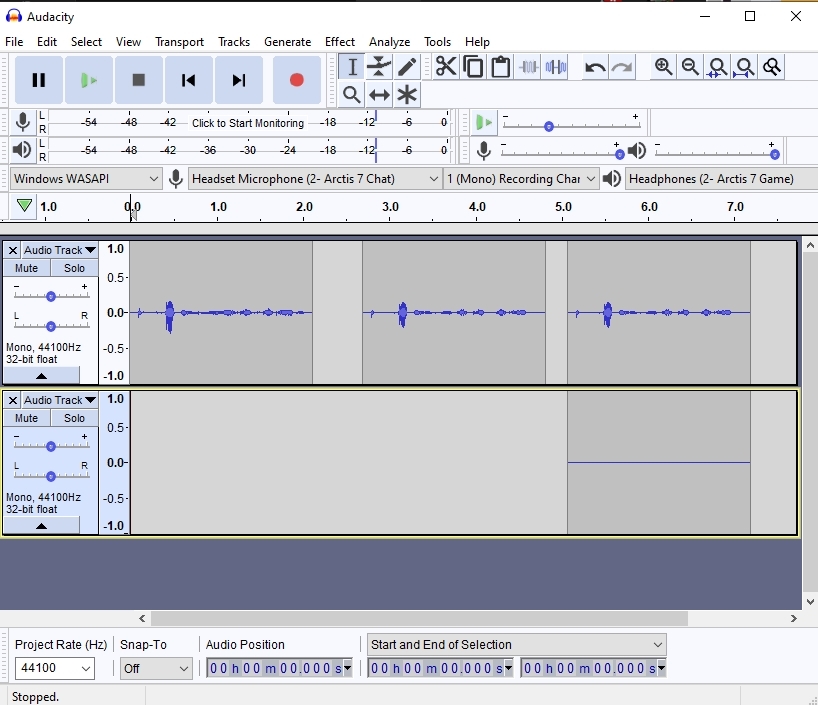Open the Headphones playback device dropdown
The height and width of the screenshot is (705, 818).
click(721, 179)
